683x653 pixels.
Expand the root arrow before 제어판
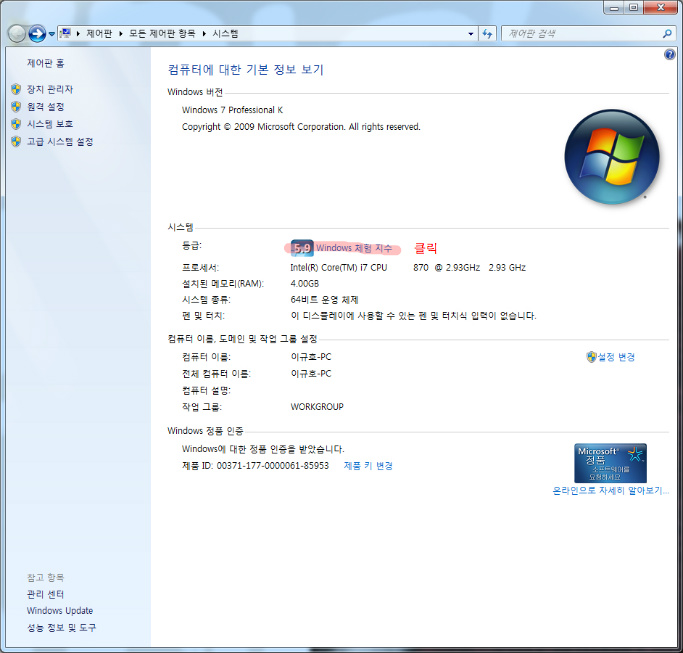click(x=78, y=34)
